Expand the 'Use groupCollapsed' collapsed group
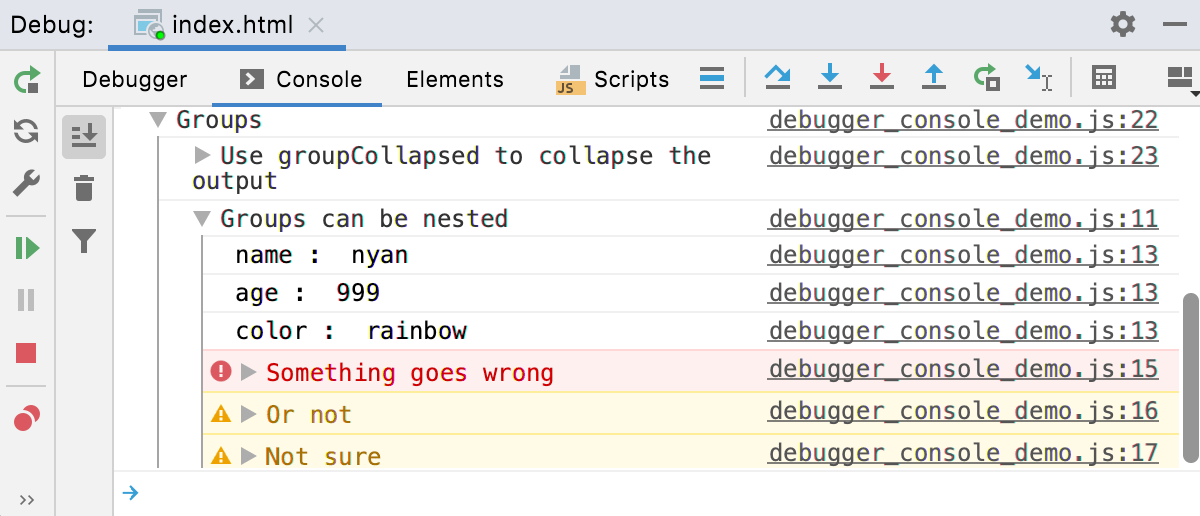 click(202, 156)
